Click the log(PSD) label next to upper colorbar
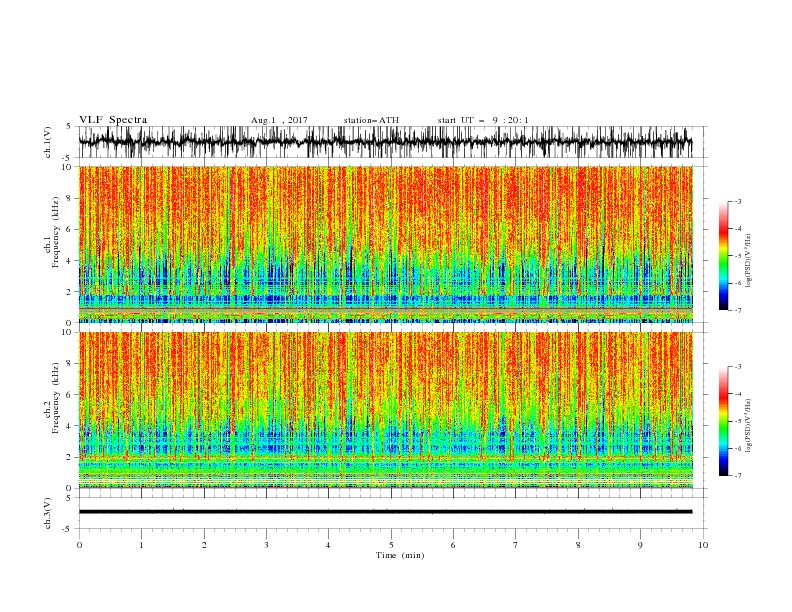The width and height of the screenshot is (792, 612). point(749,261)
